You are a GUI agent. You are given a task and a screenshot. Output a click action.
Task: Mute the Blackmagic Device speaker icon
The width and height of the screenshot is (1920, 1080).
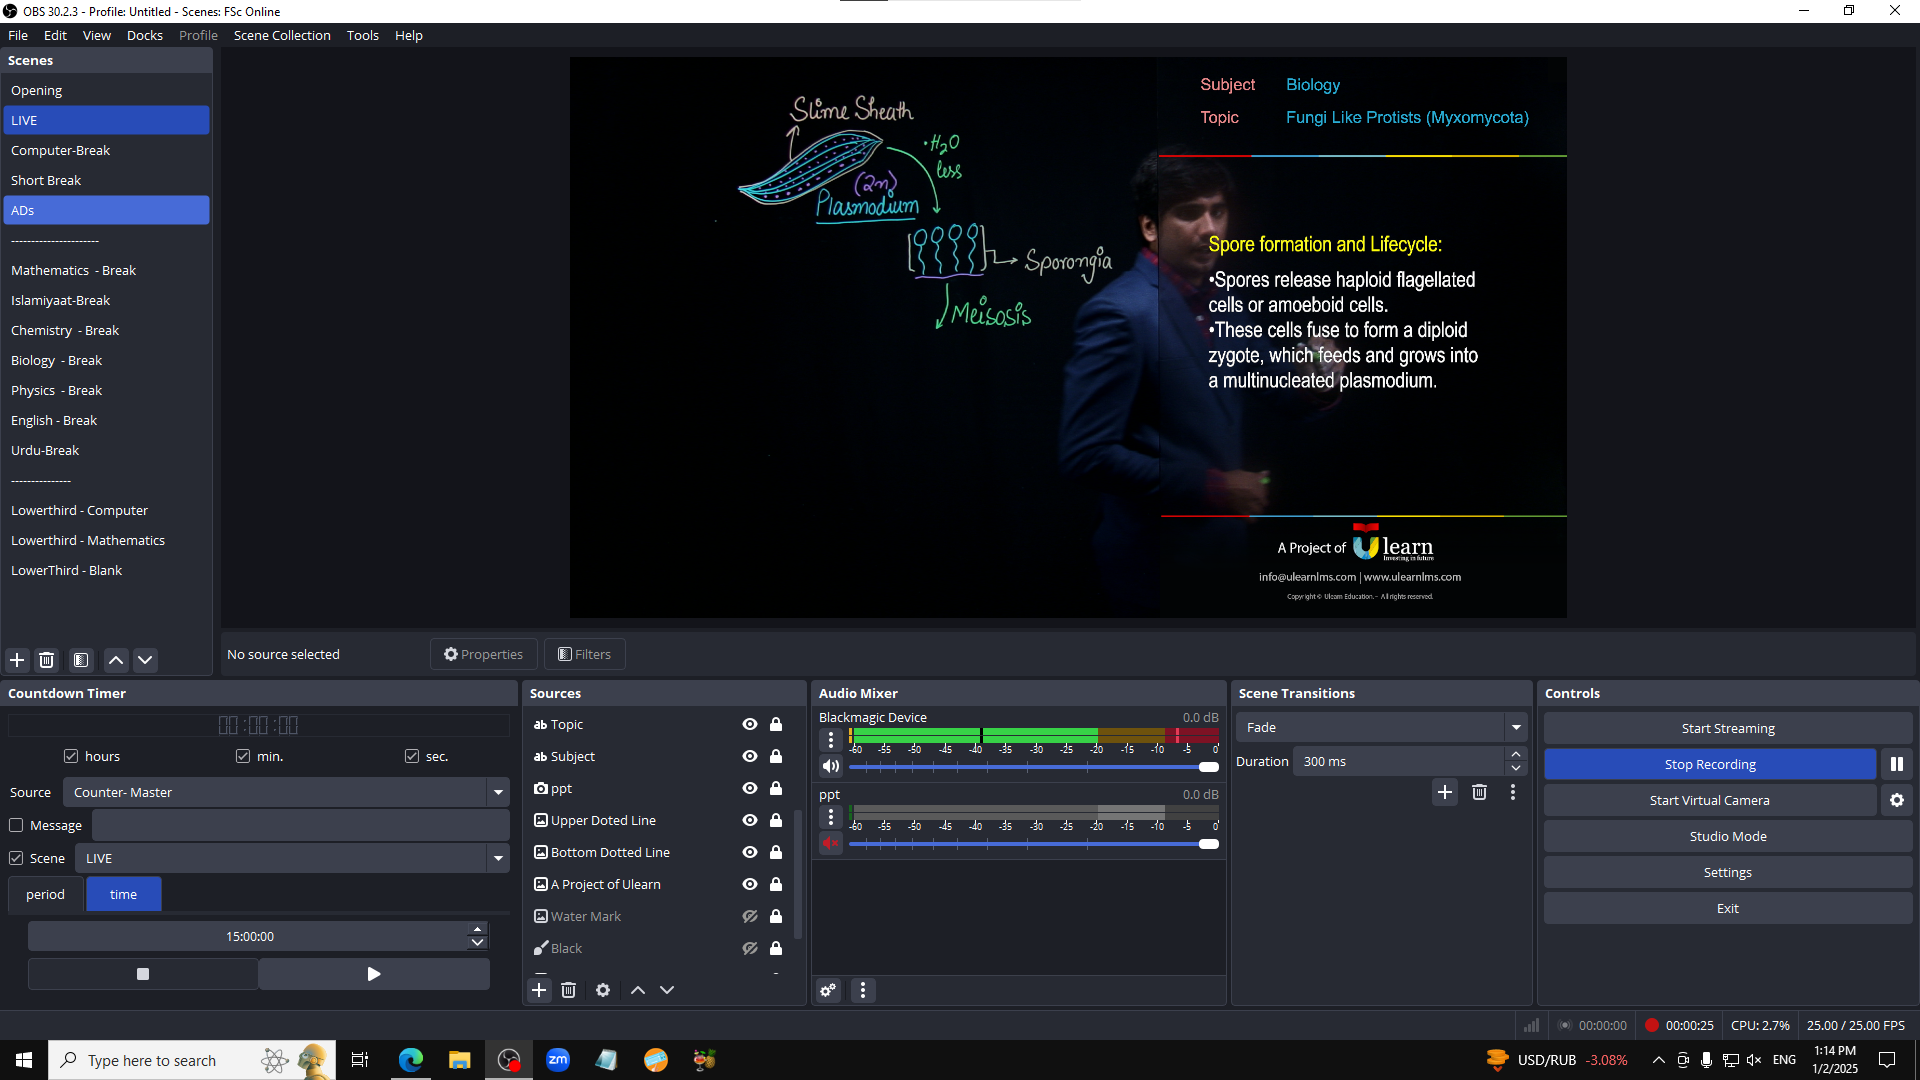point(831,766)
